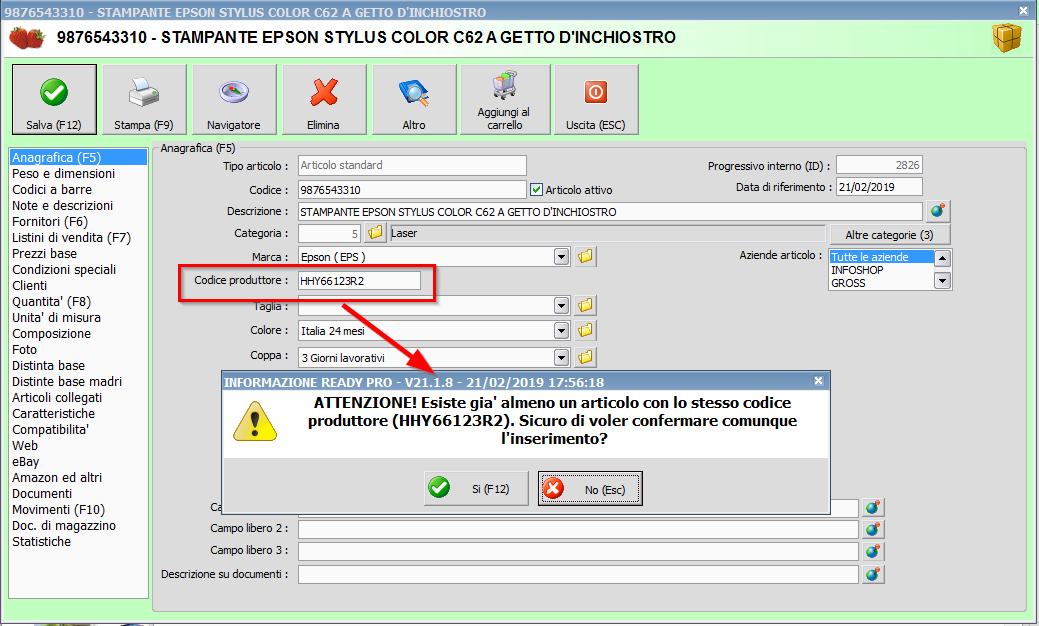1039x626 pixels.
Task: Click the Descrizione text field
Action: pyautogui.click(x=610, y=212)
